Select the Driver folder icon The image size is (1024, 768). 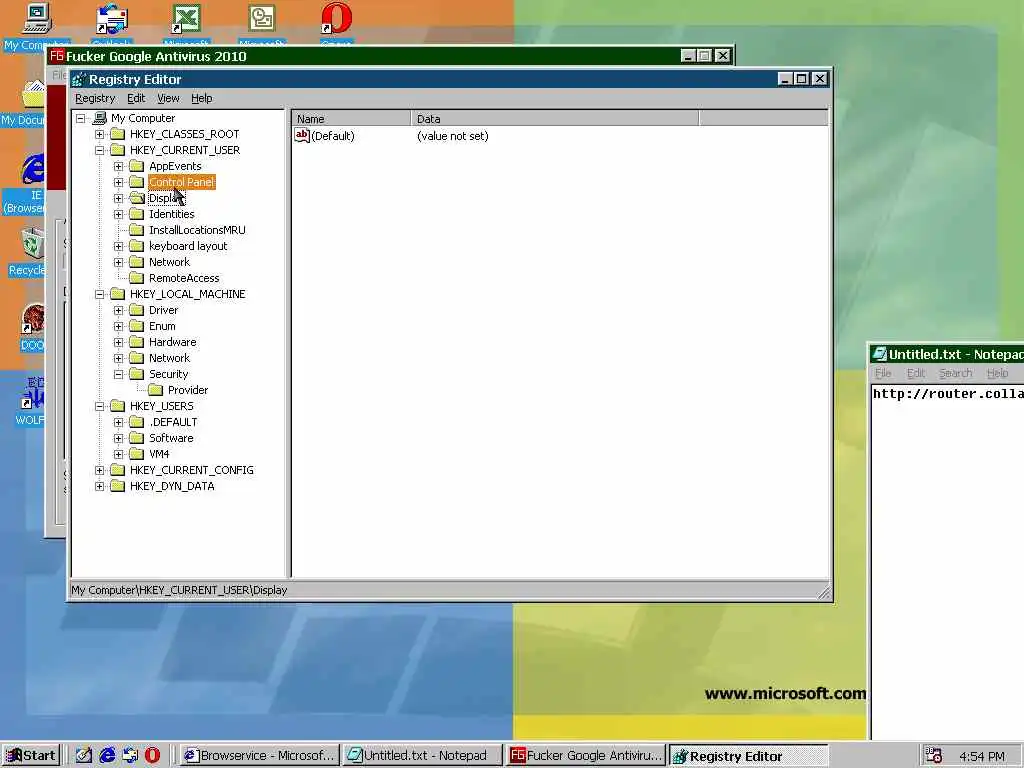[136, 310]
